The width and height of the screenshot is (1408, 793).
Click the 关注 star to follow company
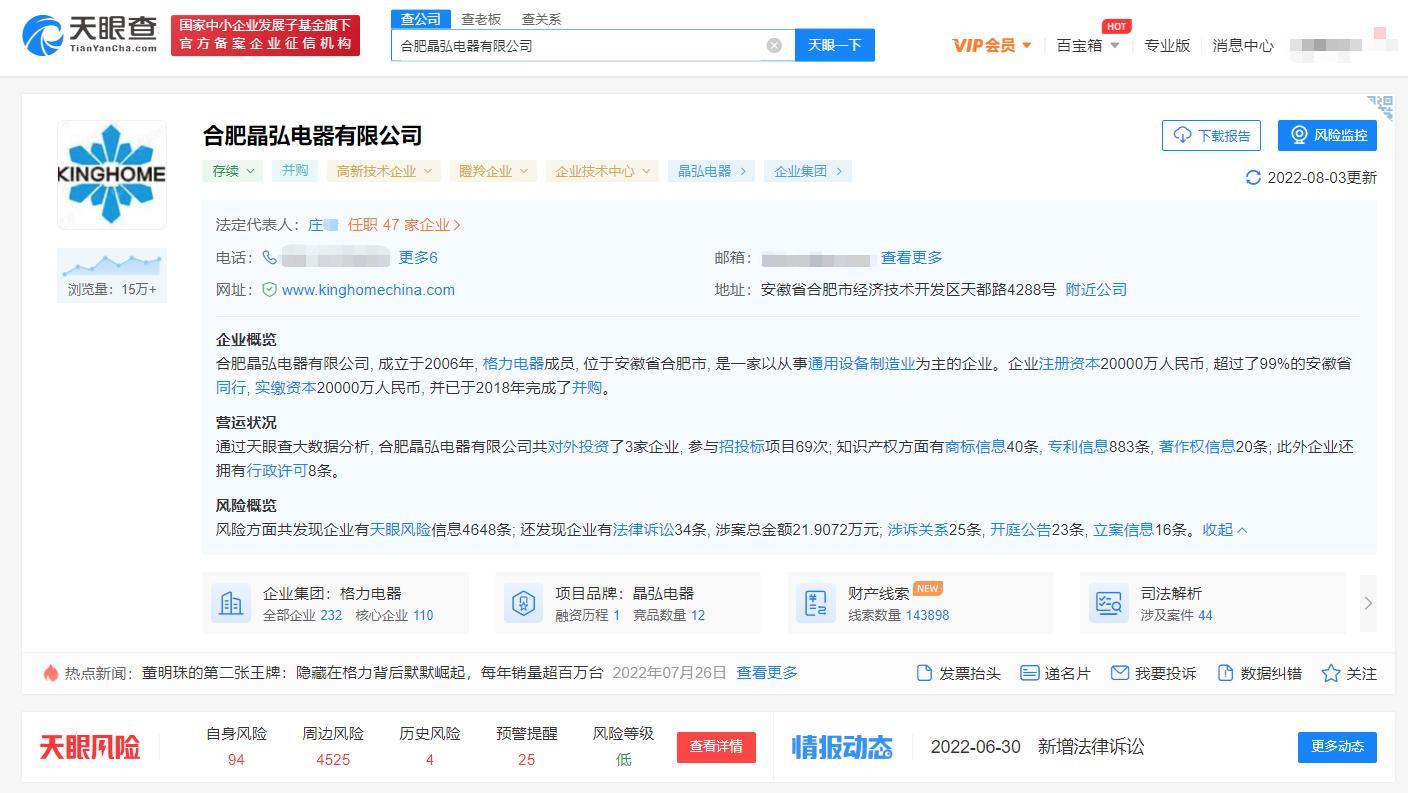click(x=1349, y=673)
